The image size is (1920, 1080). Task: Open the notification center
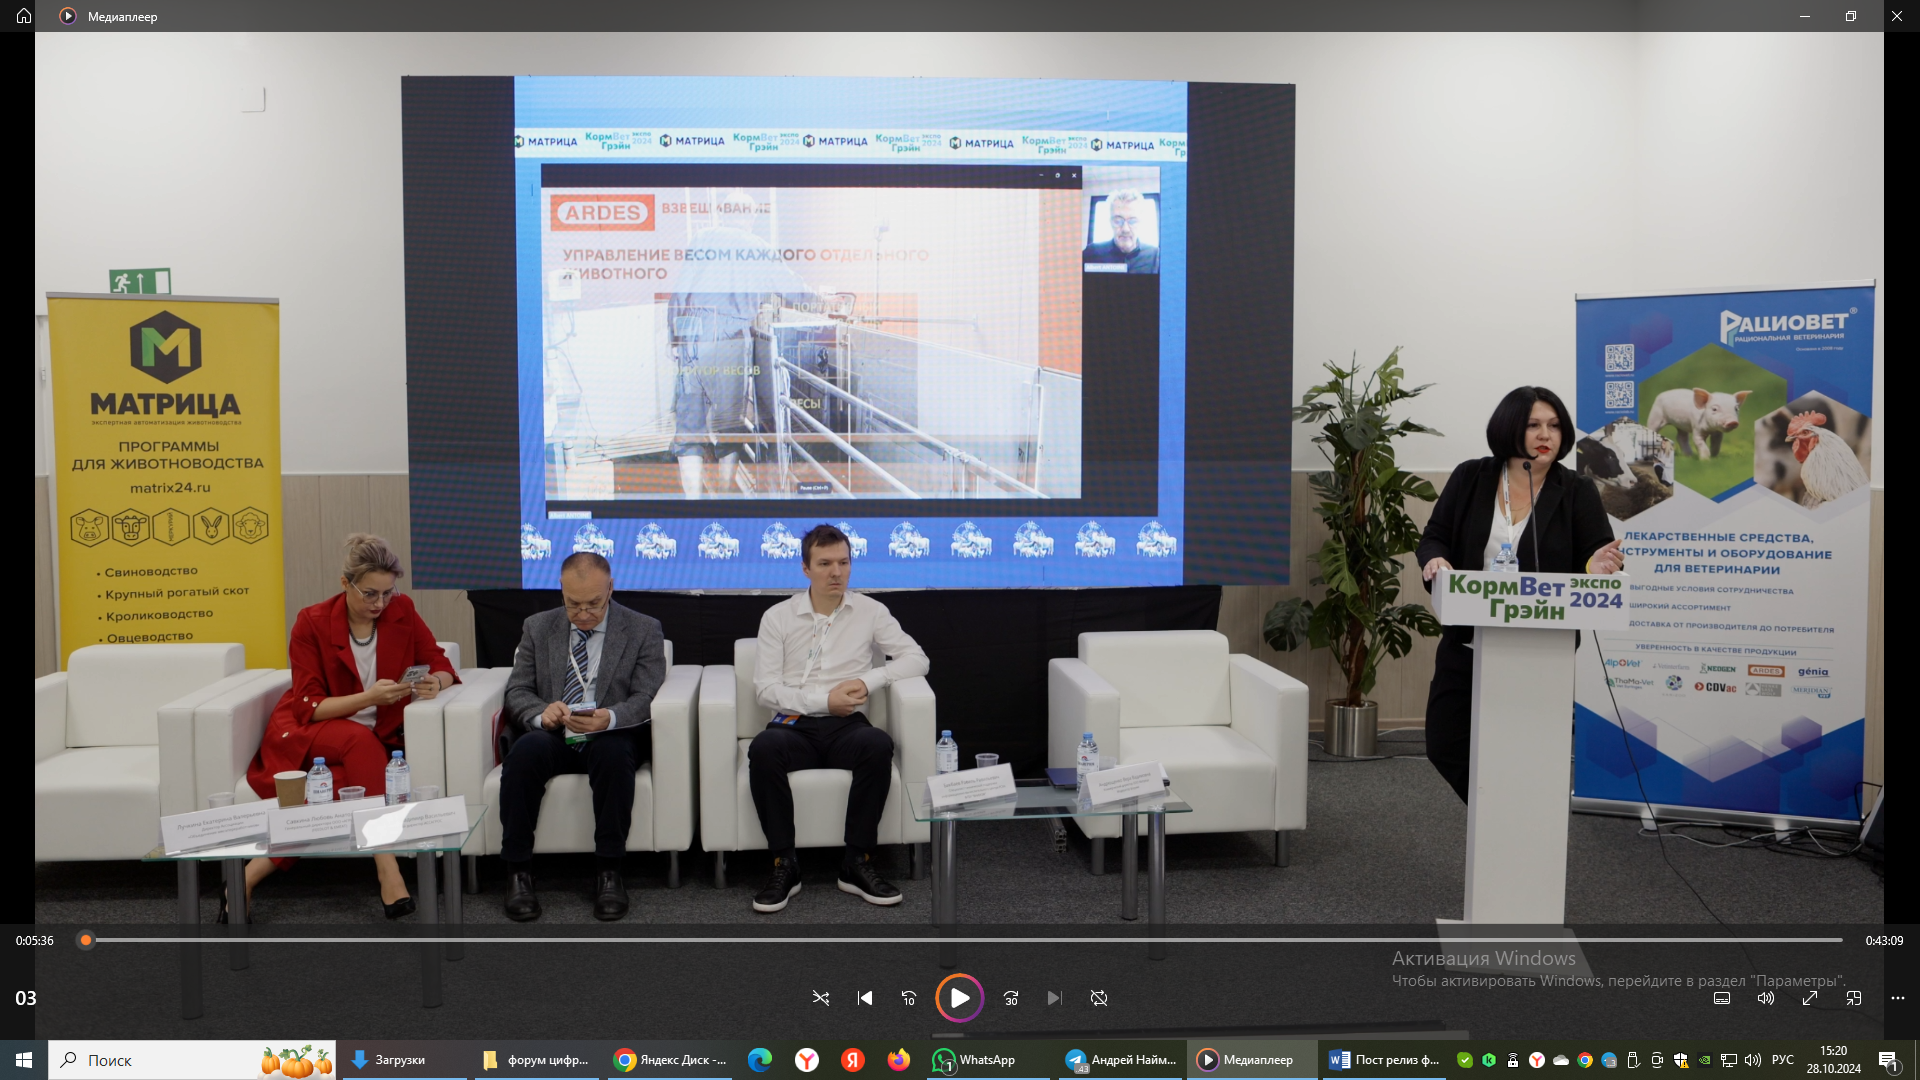tap(1888, 1060)
